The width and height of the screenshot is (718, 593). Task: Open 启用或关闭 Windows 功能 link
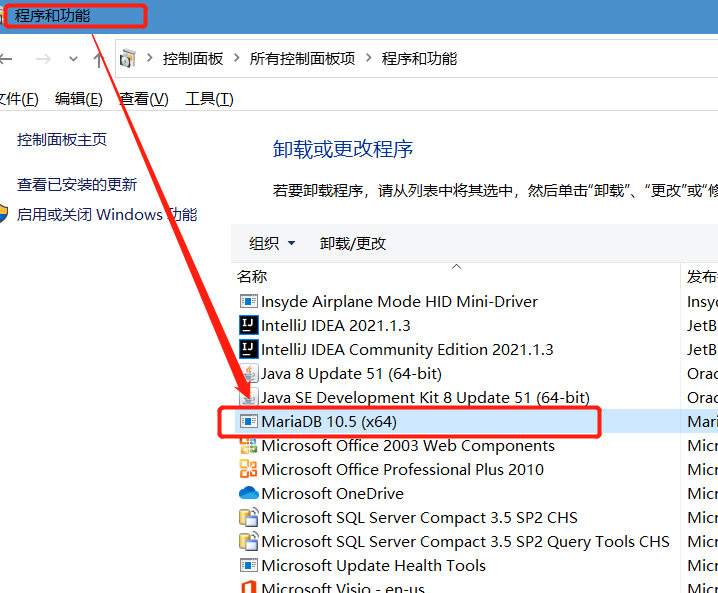107,214
